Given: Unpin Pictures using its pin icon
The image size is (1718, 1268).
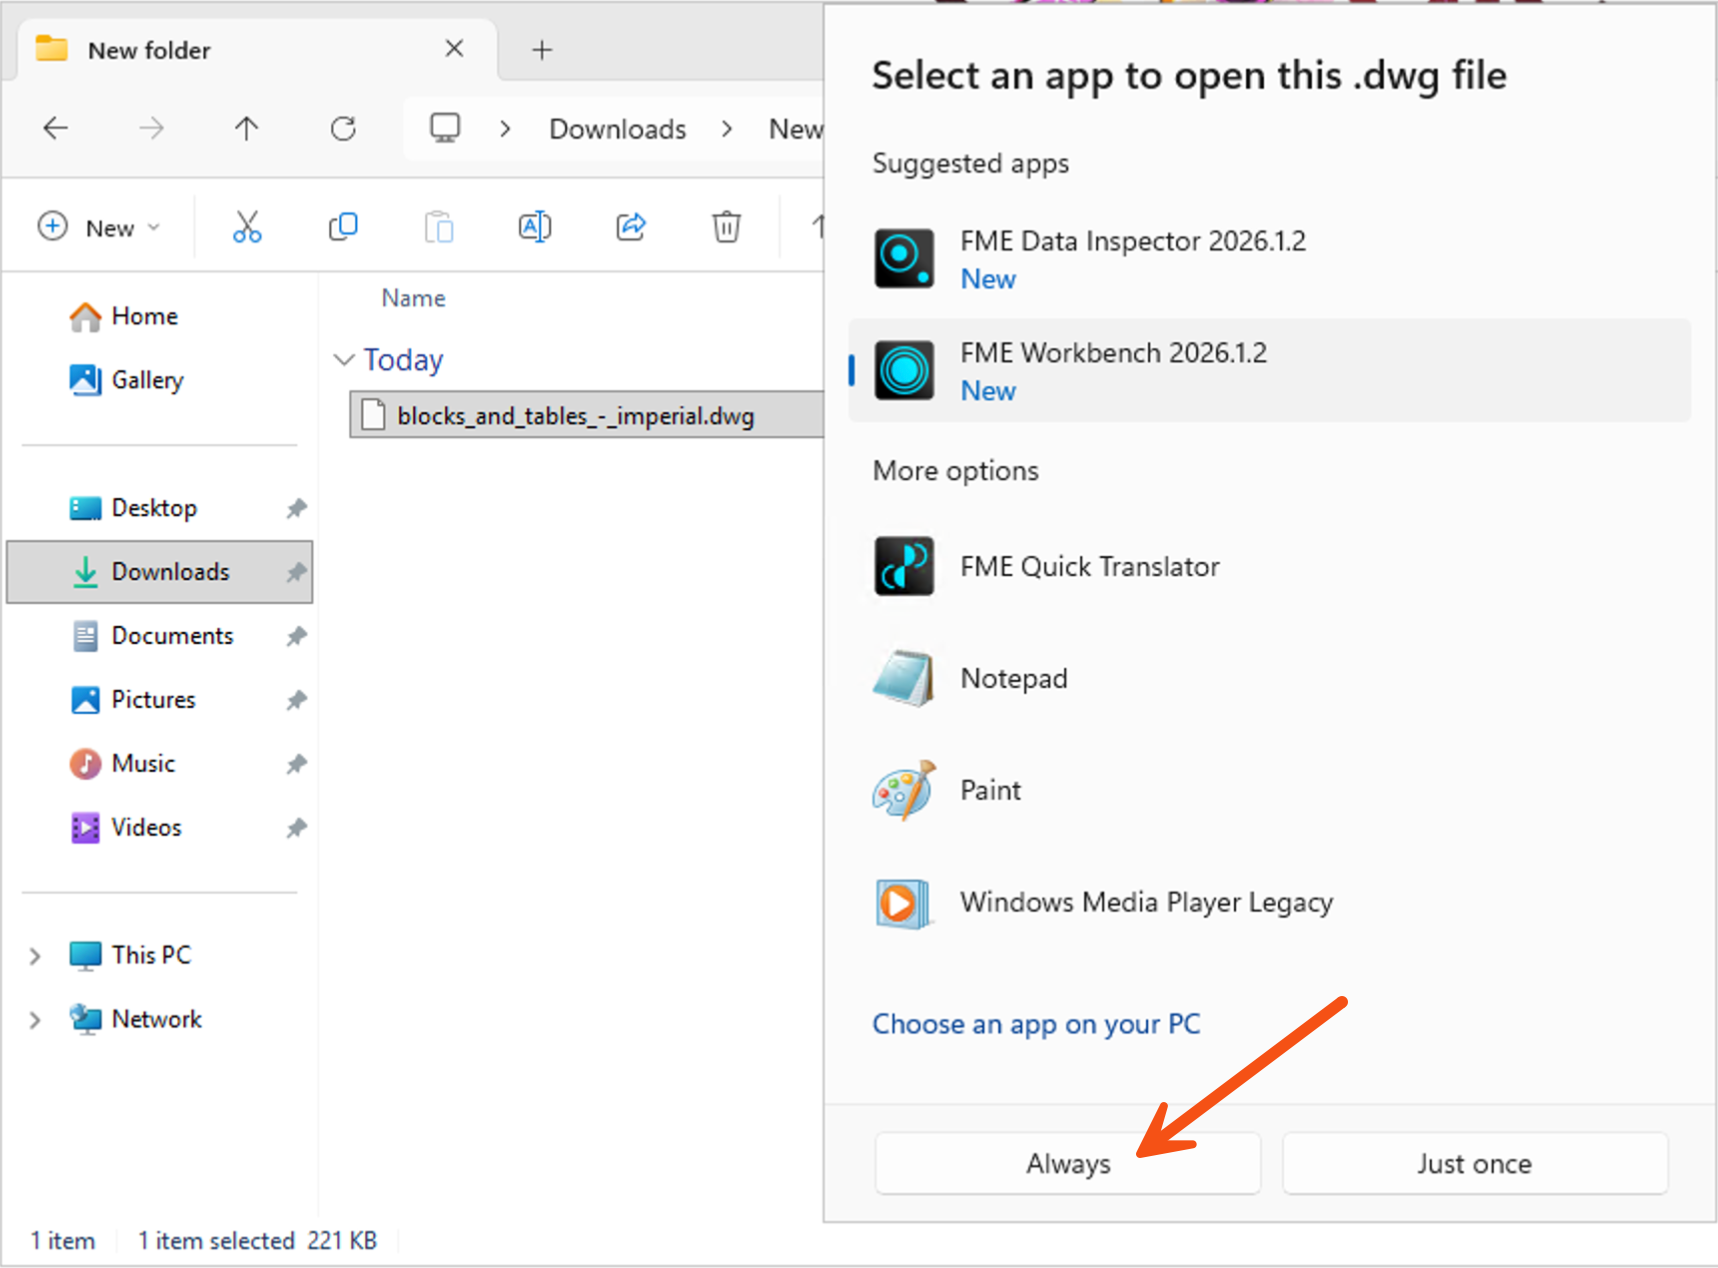Looking at the screenshot, I should click(x=296, y=700).
